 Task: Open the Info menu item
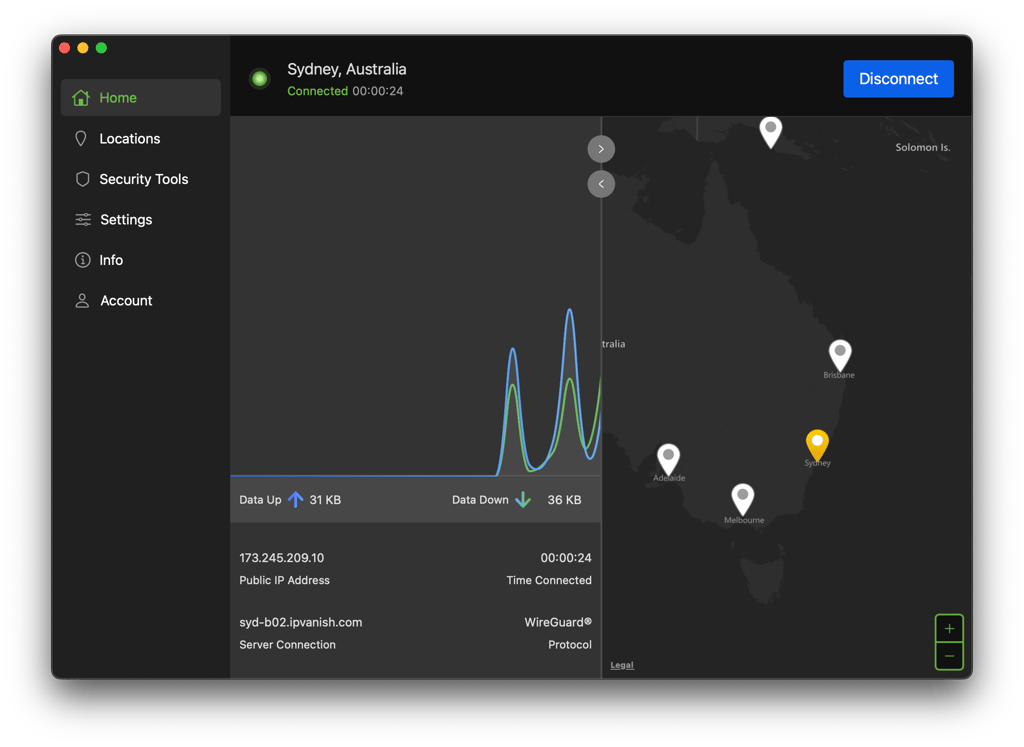tap(141, 260)
